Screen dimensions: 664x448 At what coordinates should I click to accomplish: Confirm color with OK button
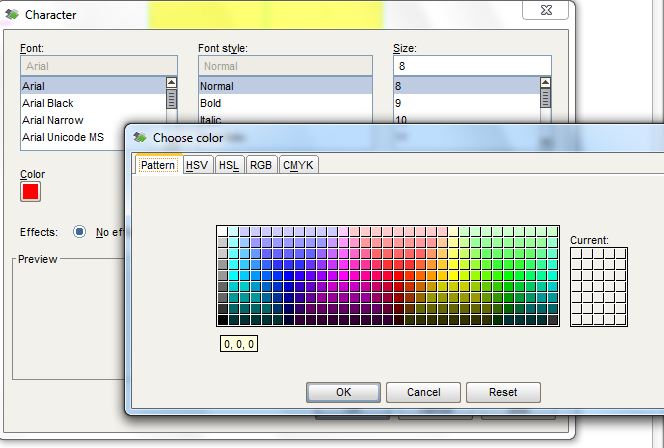coord(343,392)
